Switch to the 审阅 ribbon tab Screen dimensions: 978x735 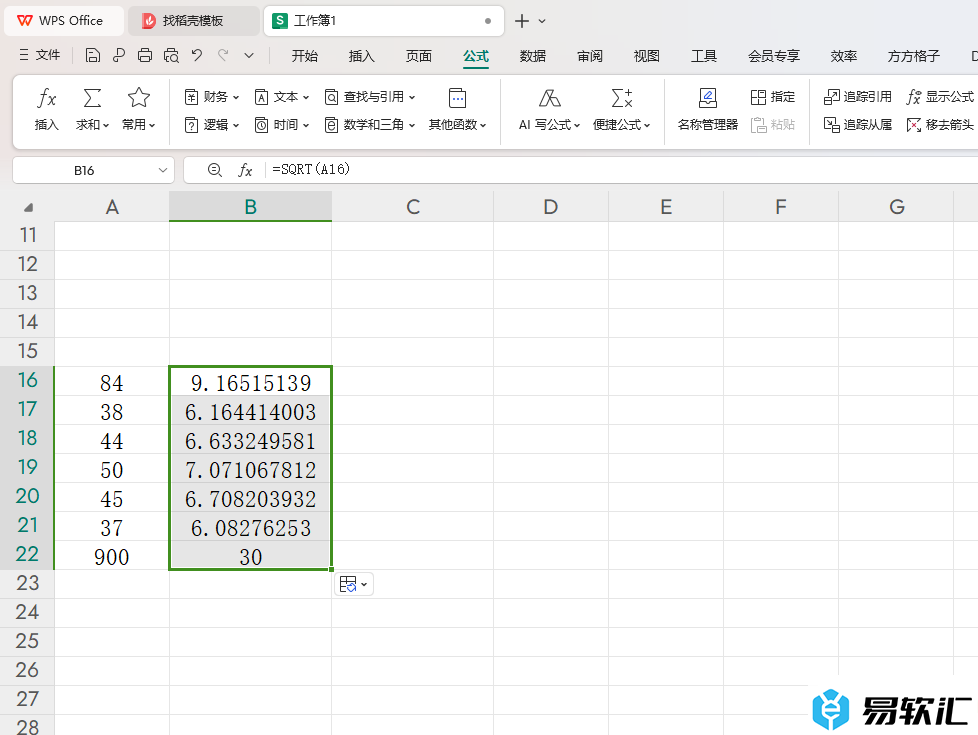pyautogui.click(x=589, y=56)
